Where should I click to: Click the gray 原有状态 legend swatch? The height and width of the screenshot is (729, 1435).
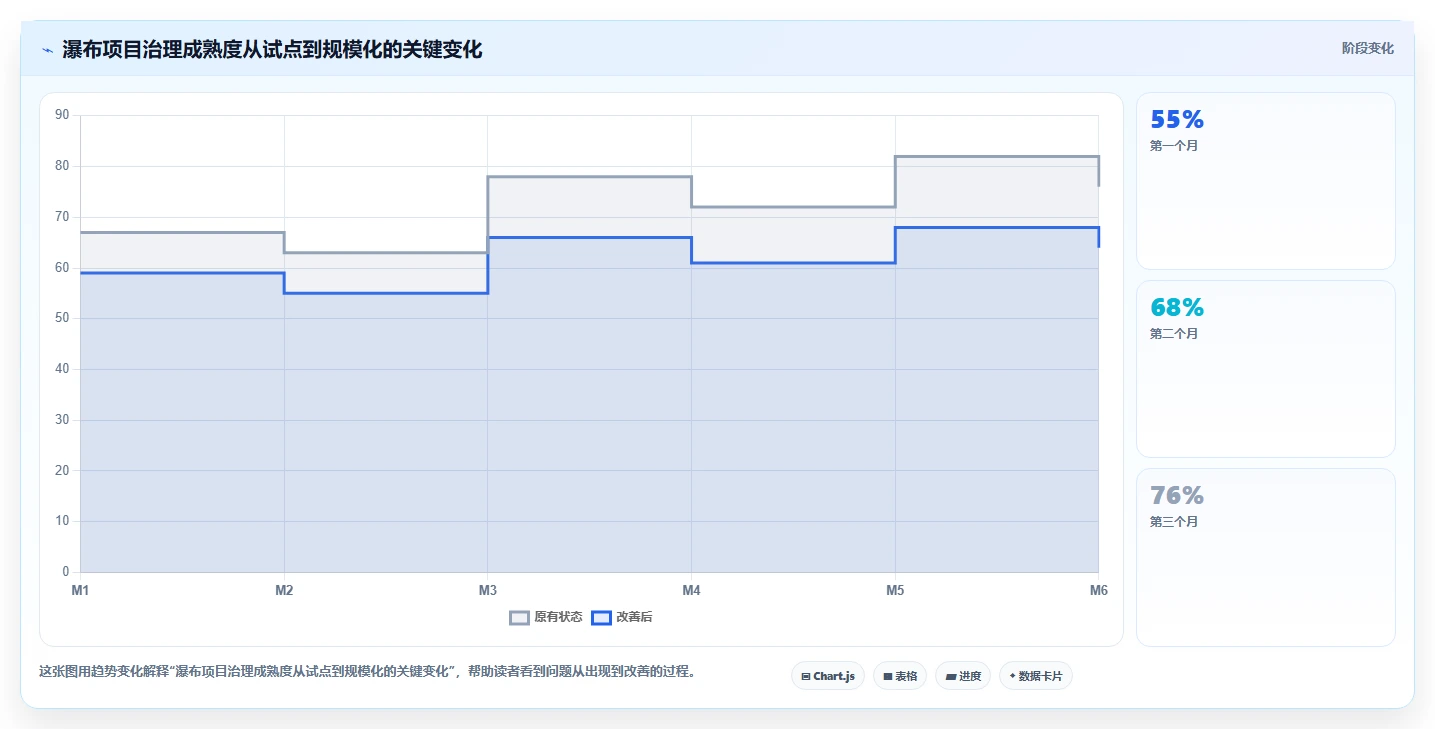pos(519,617)
